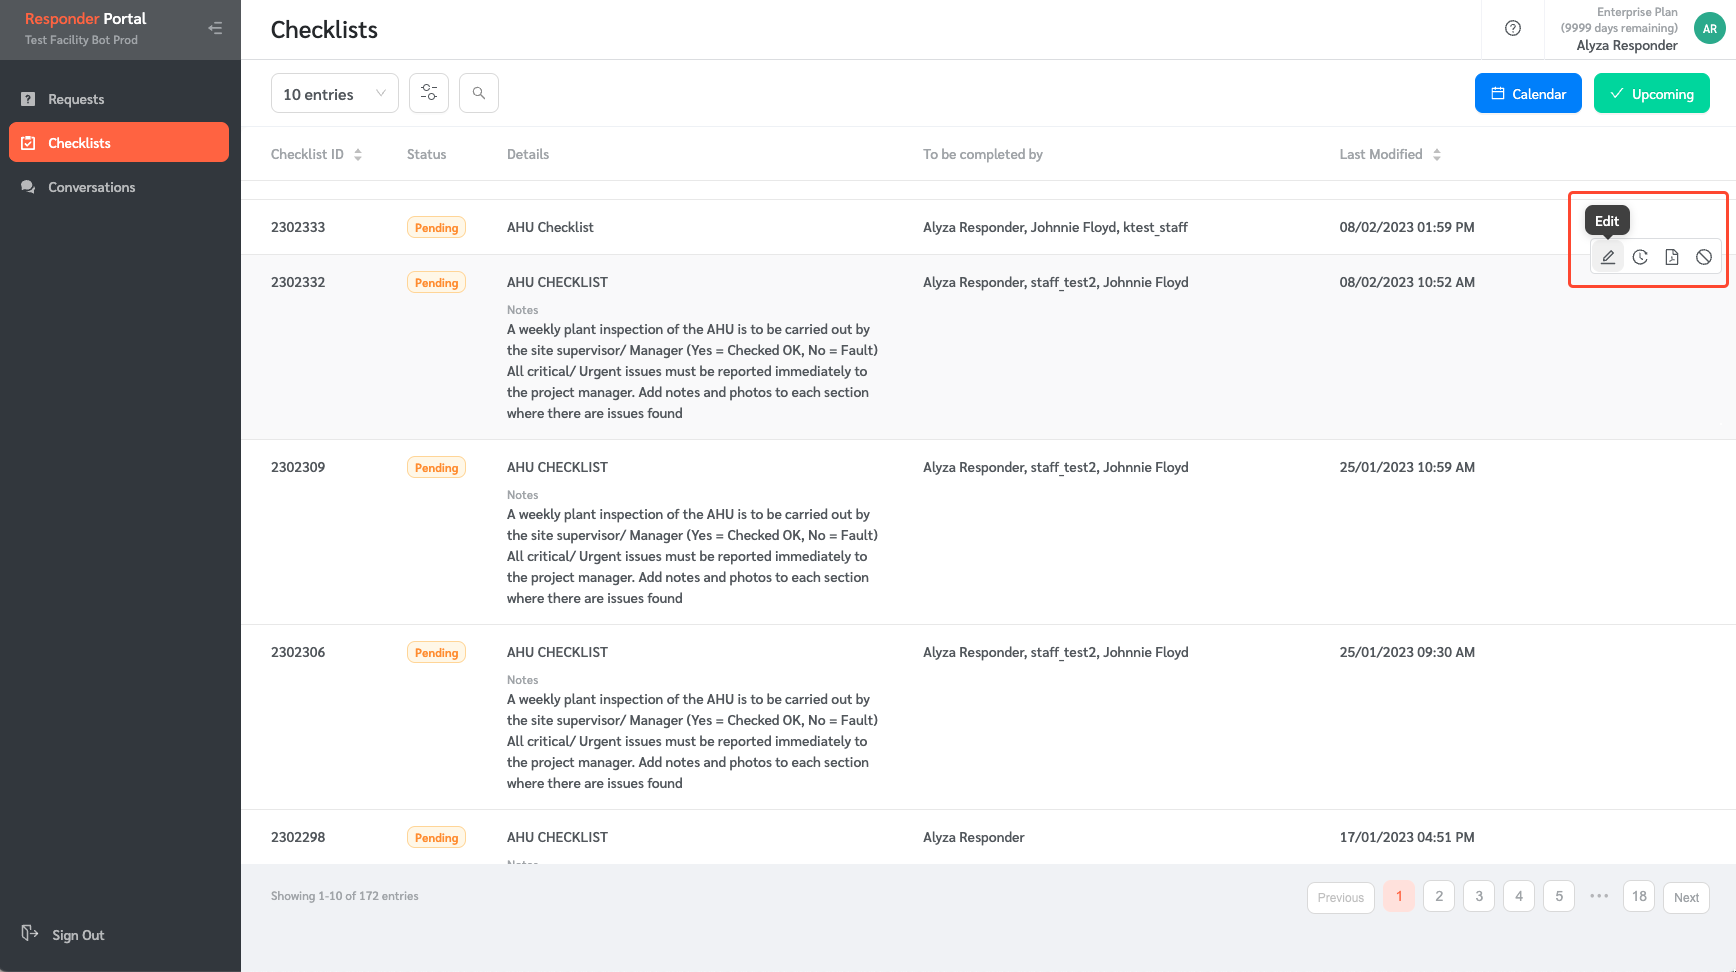Open the history clock icon in the actions row

[1639, 256]
